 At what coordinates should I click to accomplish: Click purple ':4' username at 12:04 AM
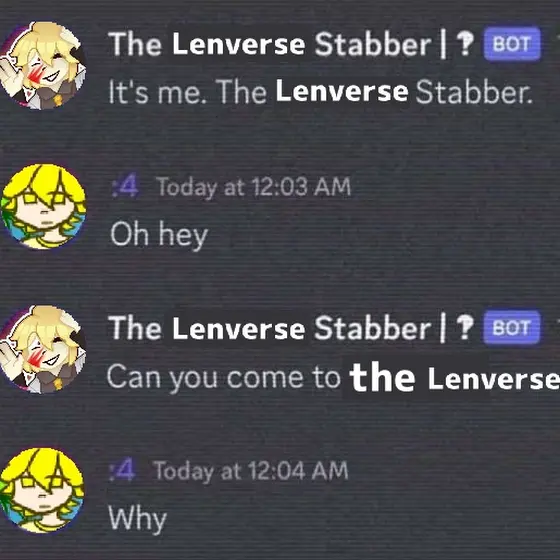[x=122, y=470]
